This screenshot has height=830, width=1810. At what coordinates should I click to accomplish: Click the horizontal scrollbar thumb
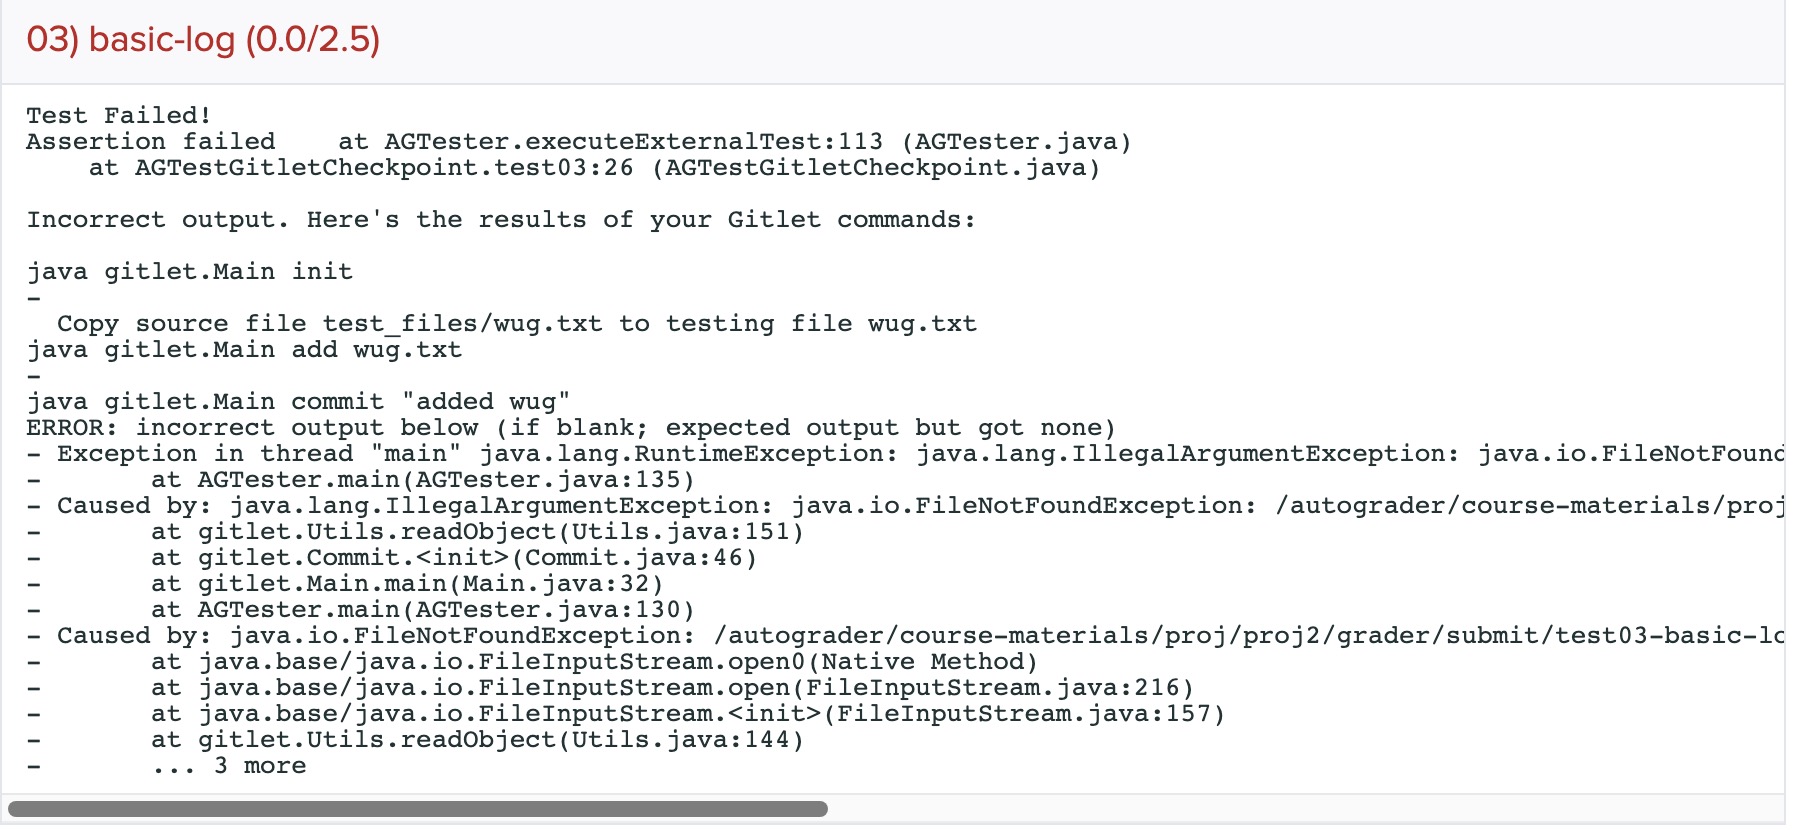(x=417, y=808)
